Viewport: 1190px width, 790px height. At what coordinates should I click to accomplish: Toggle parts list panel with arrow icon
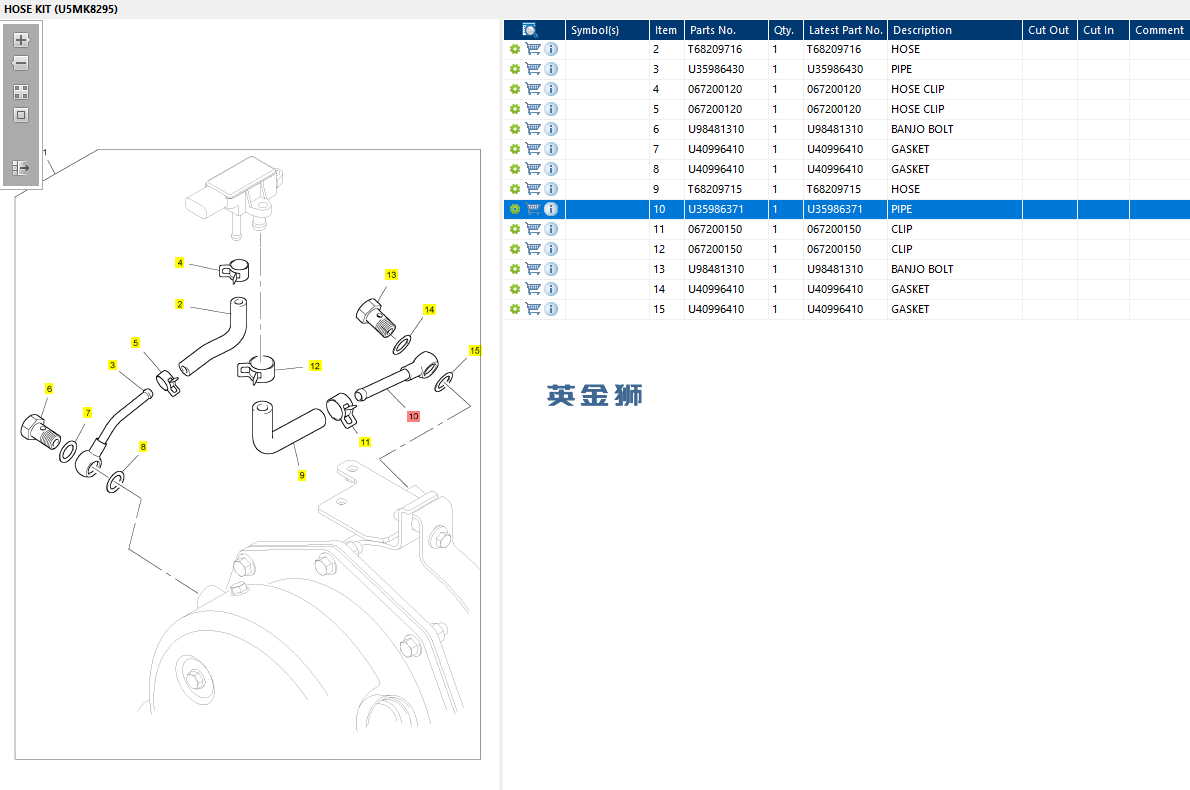[x=21, y=168]
